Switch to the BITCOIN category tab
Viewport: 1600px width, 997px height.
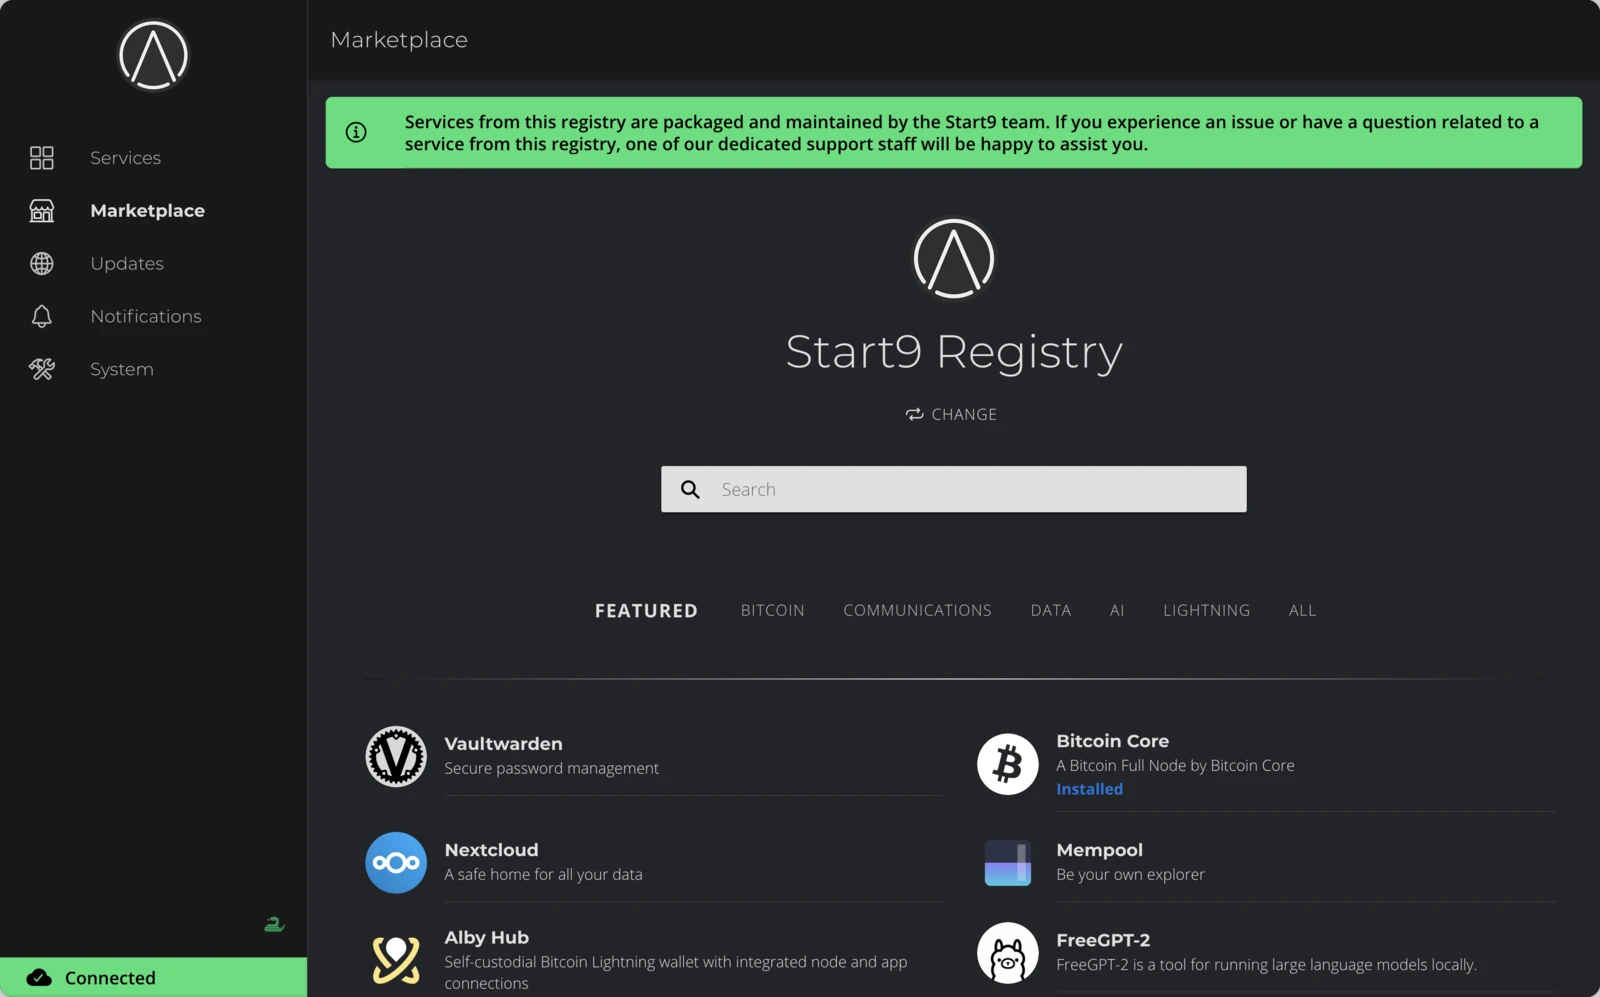click(772, 610)
